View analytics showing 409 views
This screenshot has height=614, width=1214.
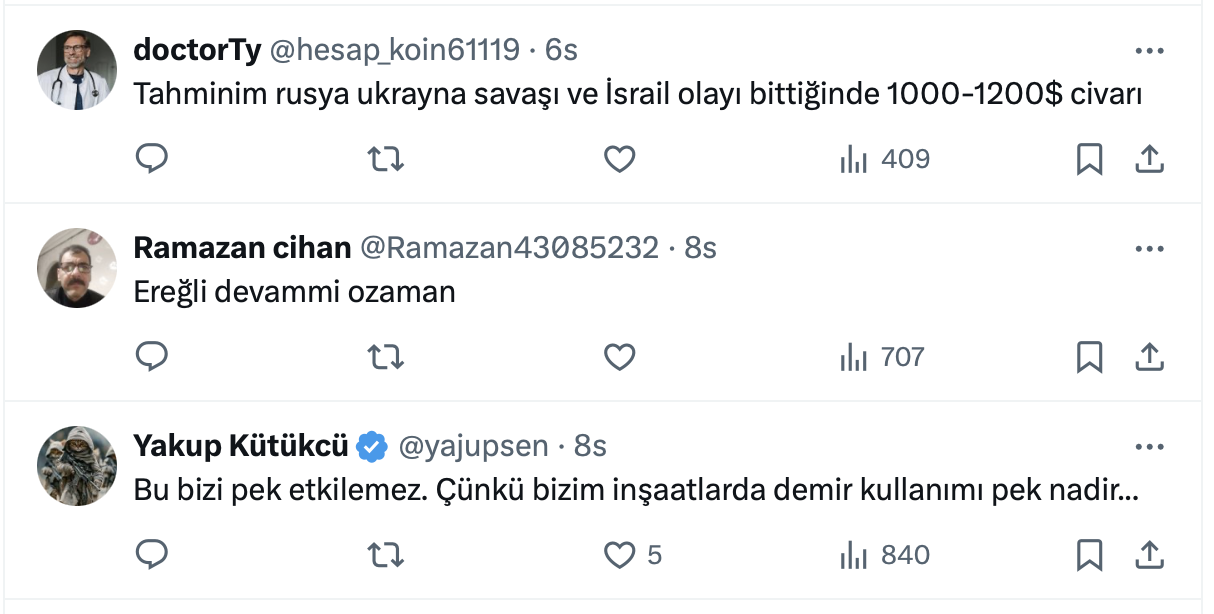(885, 158)
